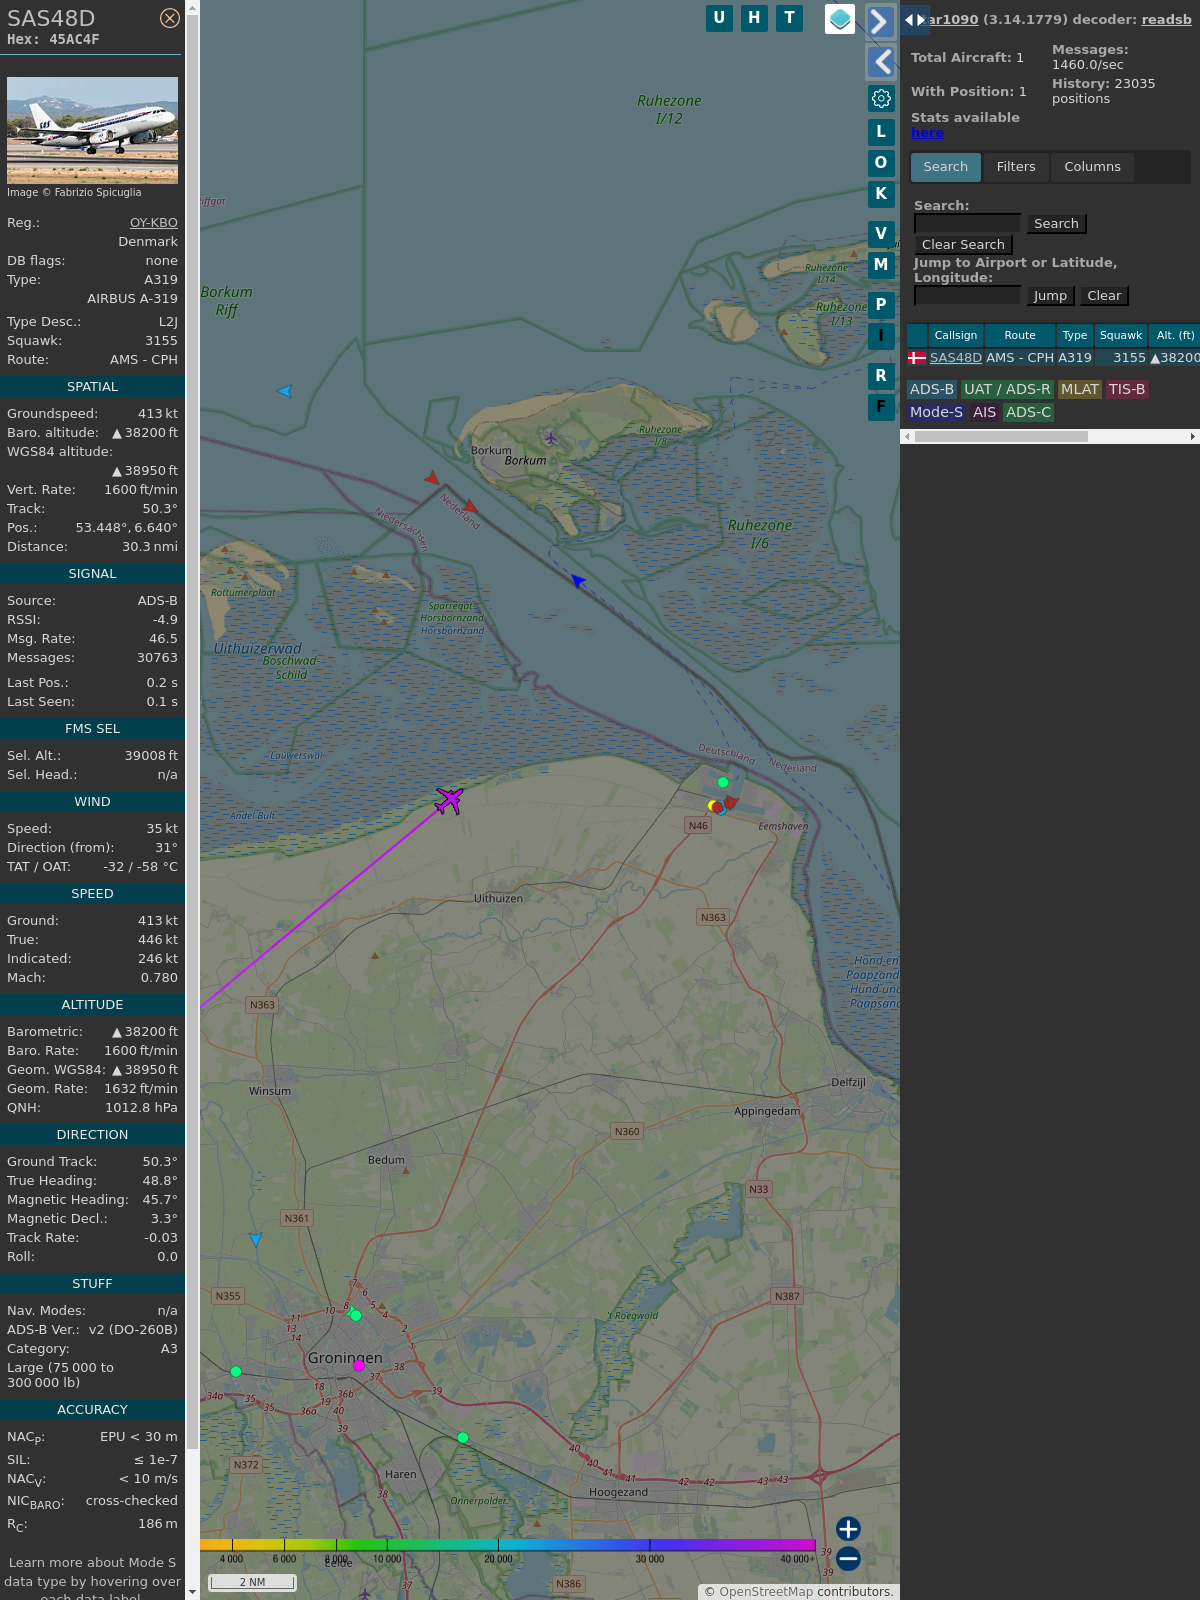Screen dimensions: 1200x1600
Task: Click the M map button
Action: coord(881,265)
